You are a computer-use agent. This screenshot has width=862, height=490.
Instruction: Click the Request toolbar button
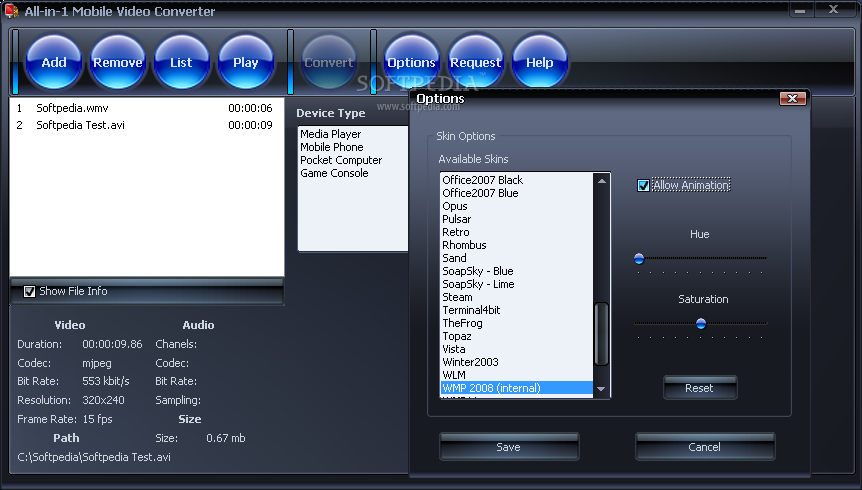click(476, 62)
